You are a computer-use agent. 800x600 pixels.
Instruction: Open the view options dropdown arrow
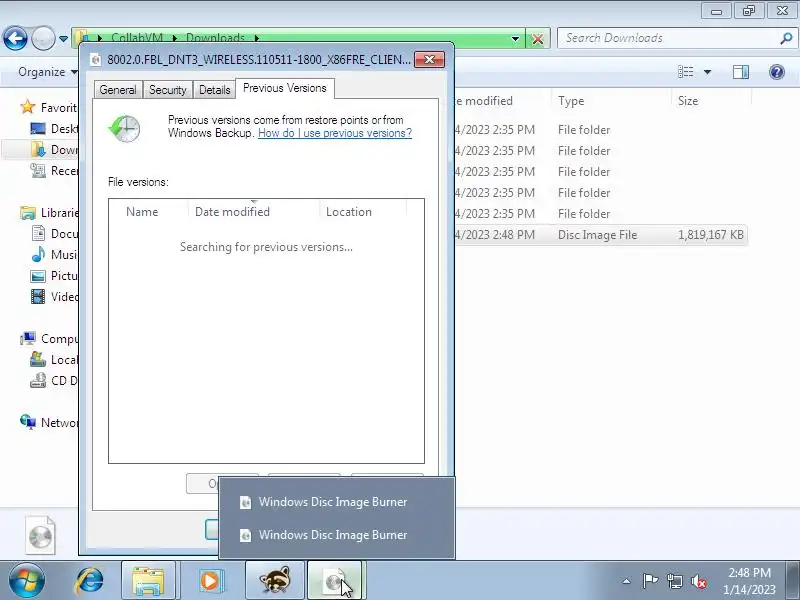[708, 72]
